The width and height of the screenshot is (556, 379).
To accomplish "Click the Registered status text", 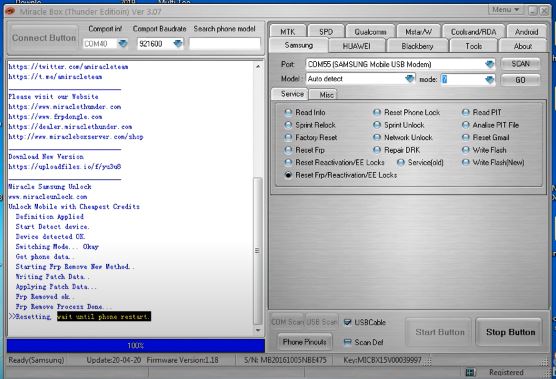I will click(x=506, y=372).
